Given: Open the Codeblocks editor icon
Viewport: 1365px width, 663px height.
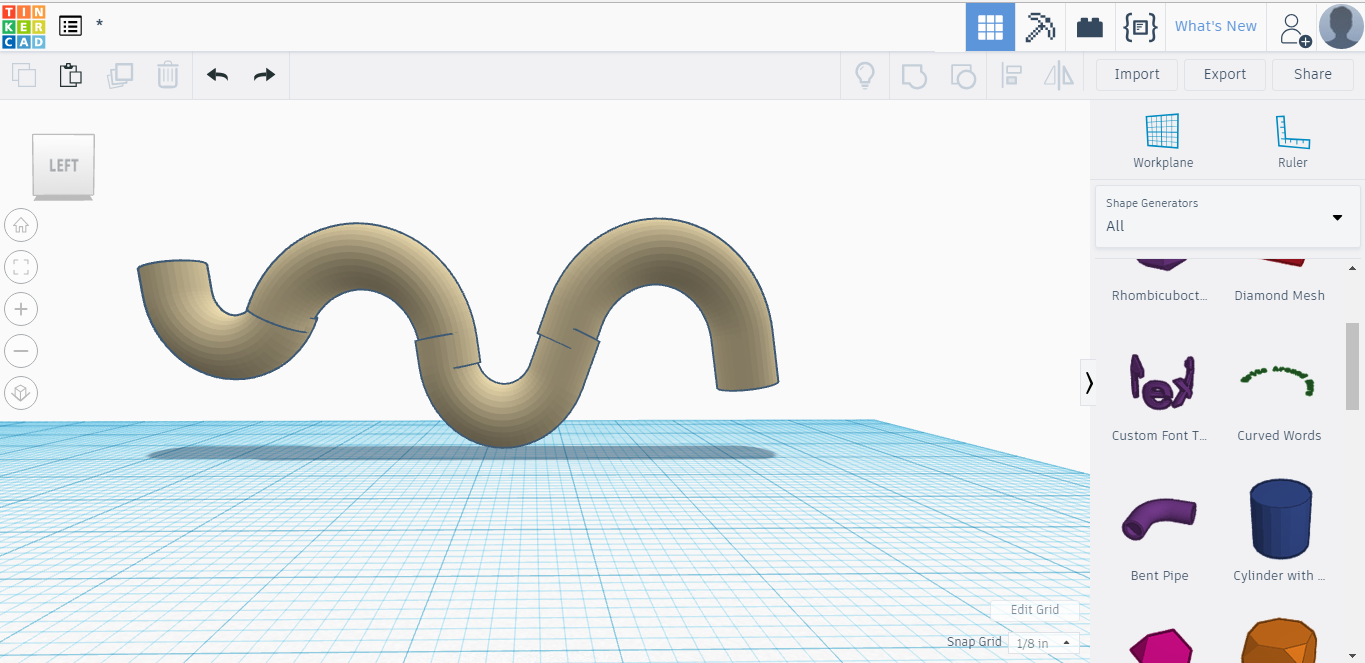Looking at the screenshot, I should pos(1140,27).
